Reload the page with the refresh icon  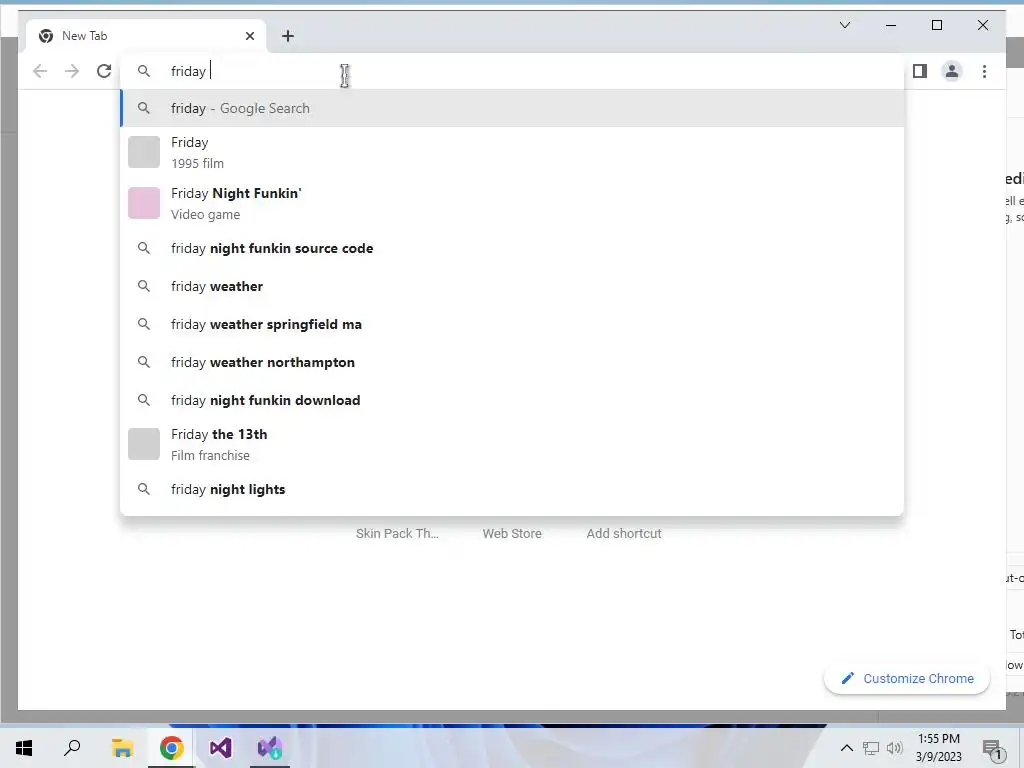104,71
